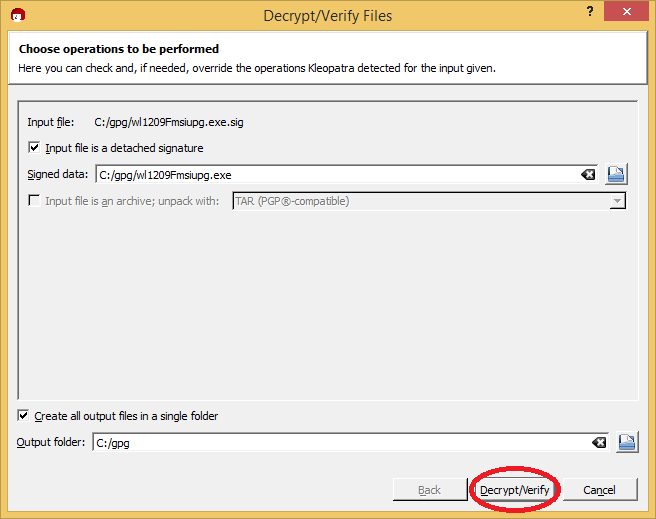Click the Back button
Image resolution: width=656 pixels, height=519 pixels.
(430, 490)
